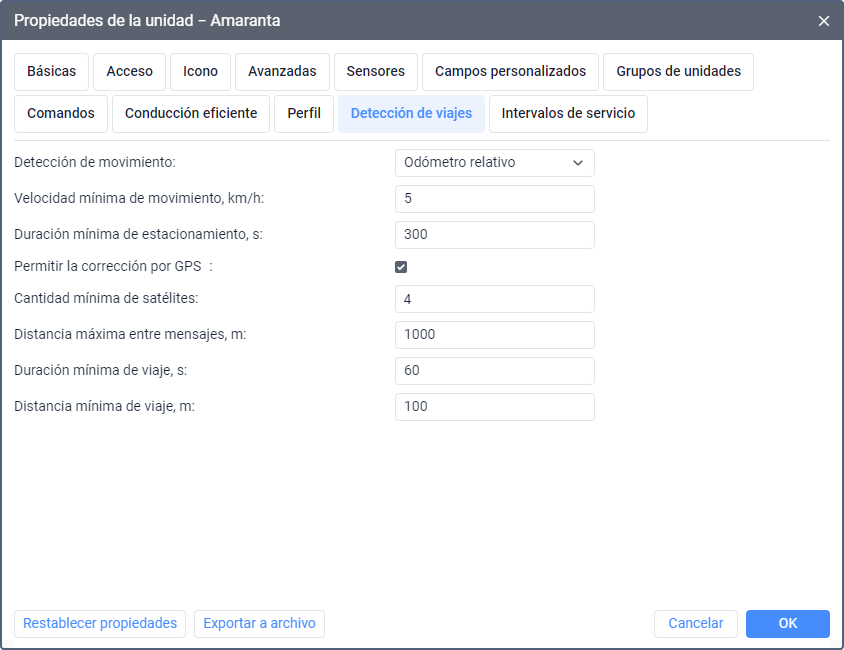Open the Icono tab
Viewport: 844px width, 650px height.
coord(200,72)
